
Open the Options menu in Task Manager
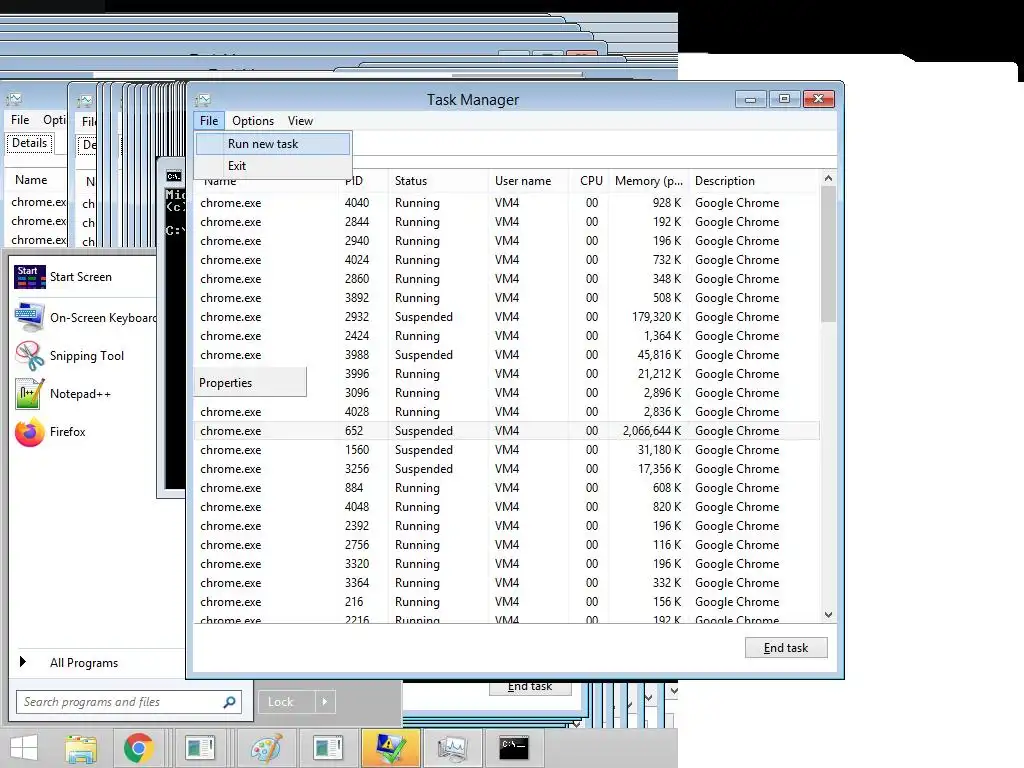[253, 121]
